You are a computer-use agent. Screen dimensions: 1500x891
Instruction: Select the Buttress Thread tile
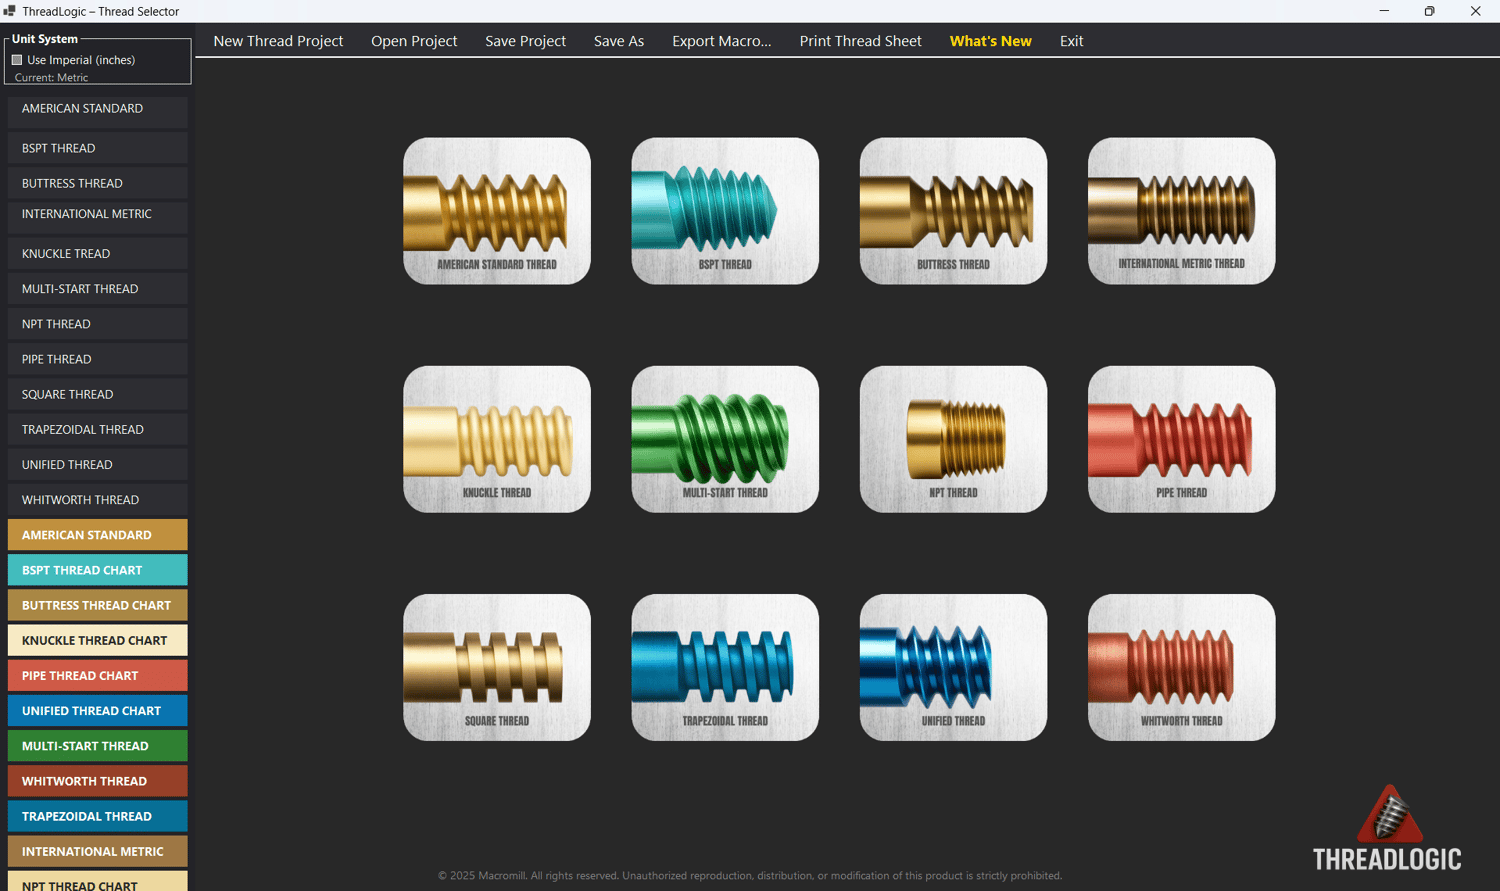click(x=953, y=211)
